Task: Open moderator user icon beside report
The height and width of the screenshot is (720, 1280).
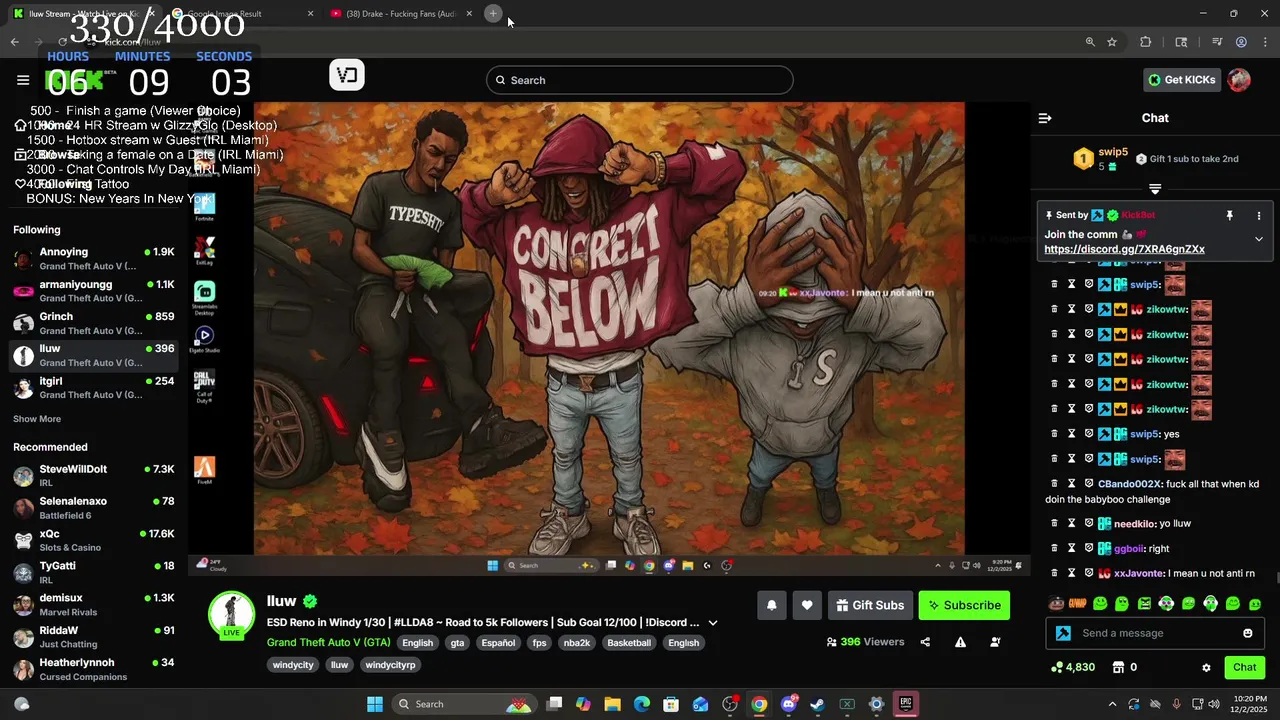Action: pos(995,642)
